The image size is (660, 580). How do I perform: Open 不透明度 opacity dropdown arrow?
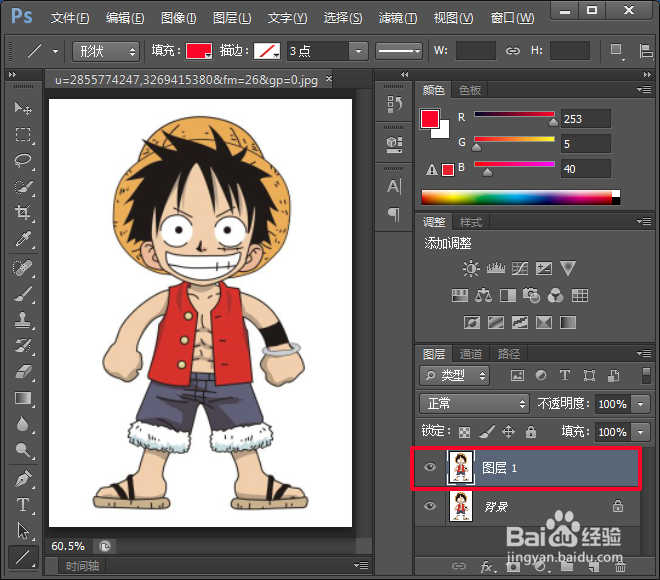[641, 404]
